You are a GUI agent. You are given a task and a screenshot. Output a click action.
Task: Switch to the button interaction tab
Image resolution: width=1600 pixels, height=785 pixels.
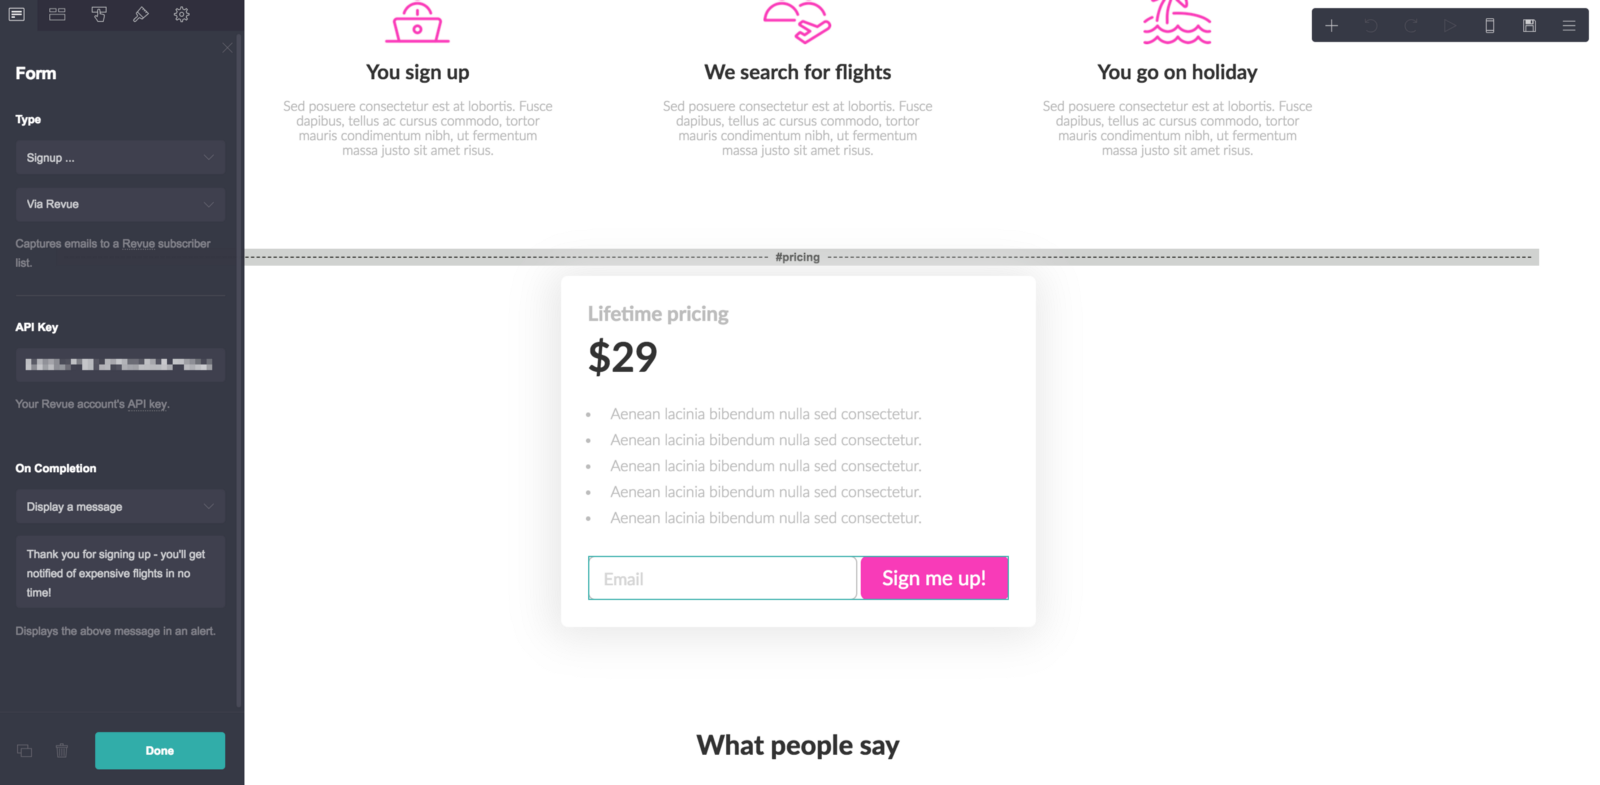tap(99, 15)
